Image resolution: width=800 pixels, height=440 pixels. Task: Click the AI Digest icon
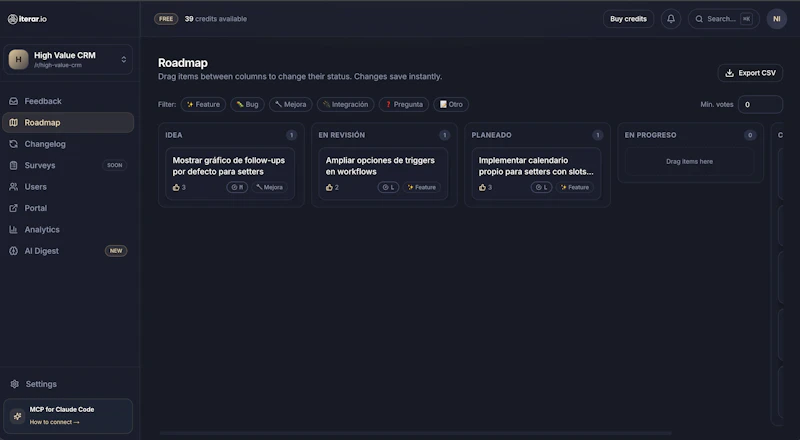pyautogui.click(x=14, y=251)
